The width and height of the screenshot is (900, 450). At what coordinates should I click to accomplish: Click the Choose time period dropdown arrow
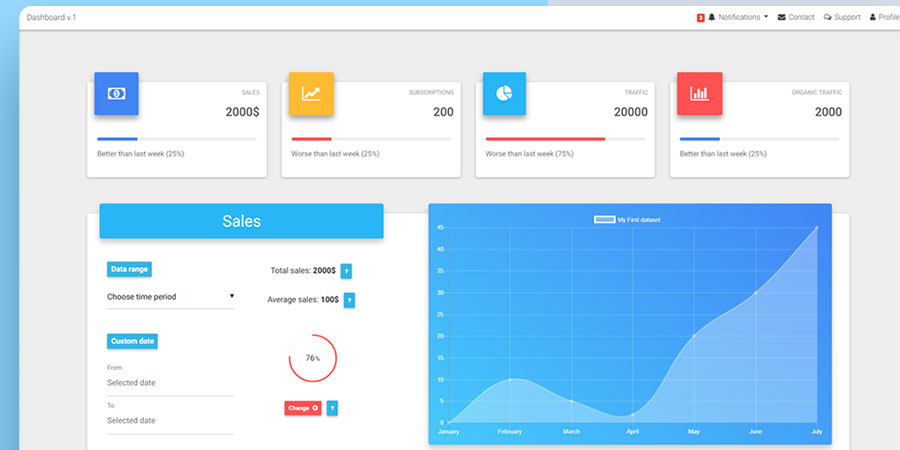pos(232,296)
